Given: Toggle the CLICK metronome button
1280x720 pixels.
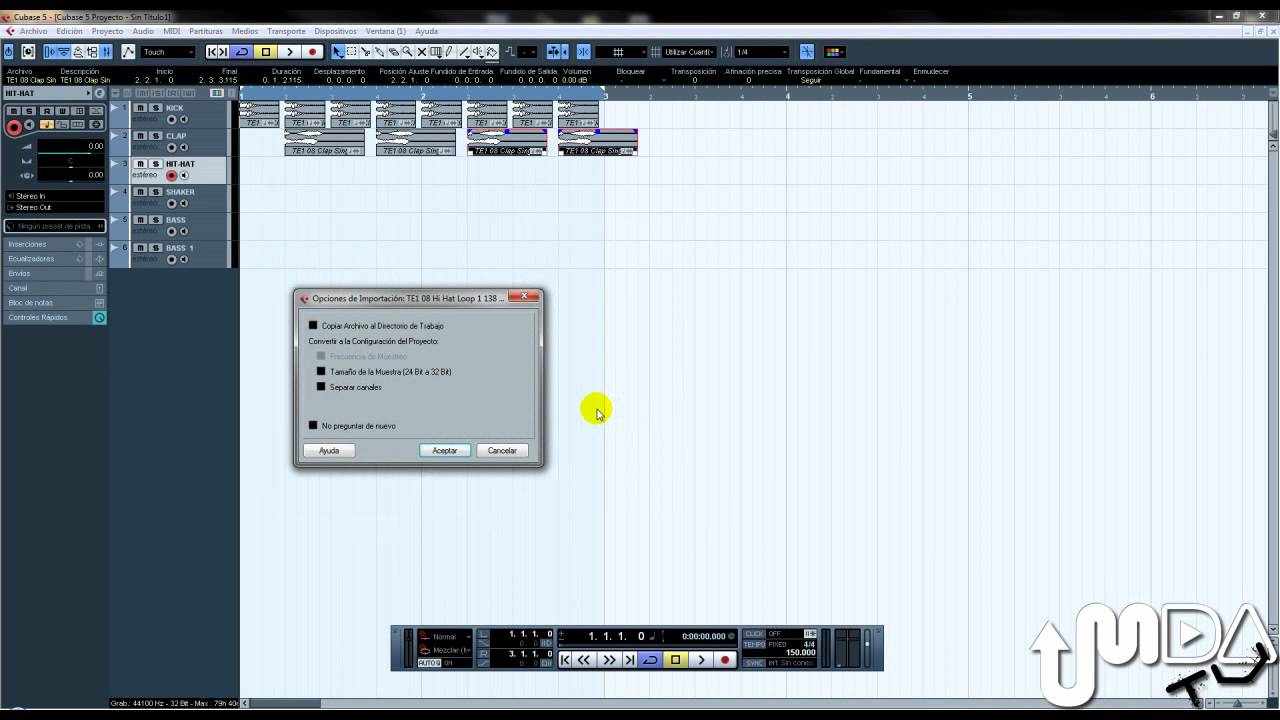Looking at the screenshot, I should tap(754, 634).
